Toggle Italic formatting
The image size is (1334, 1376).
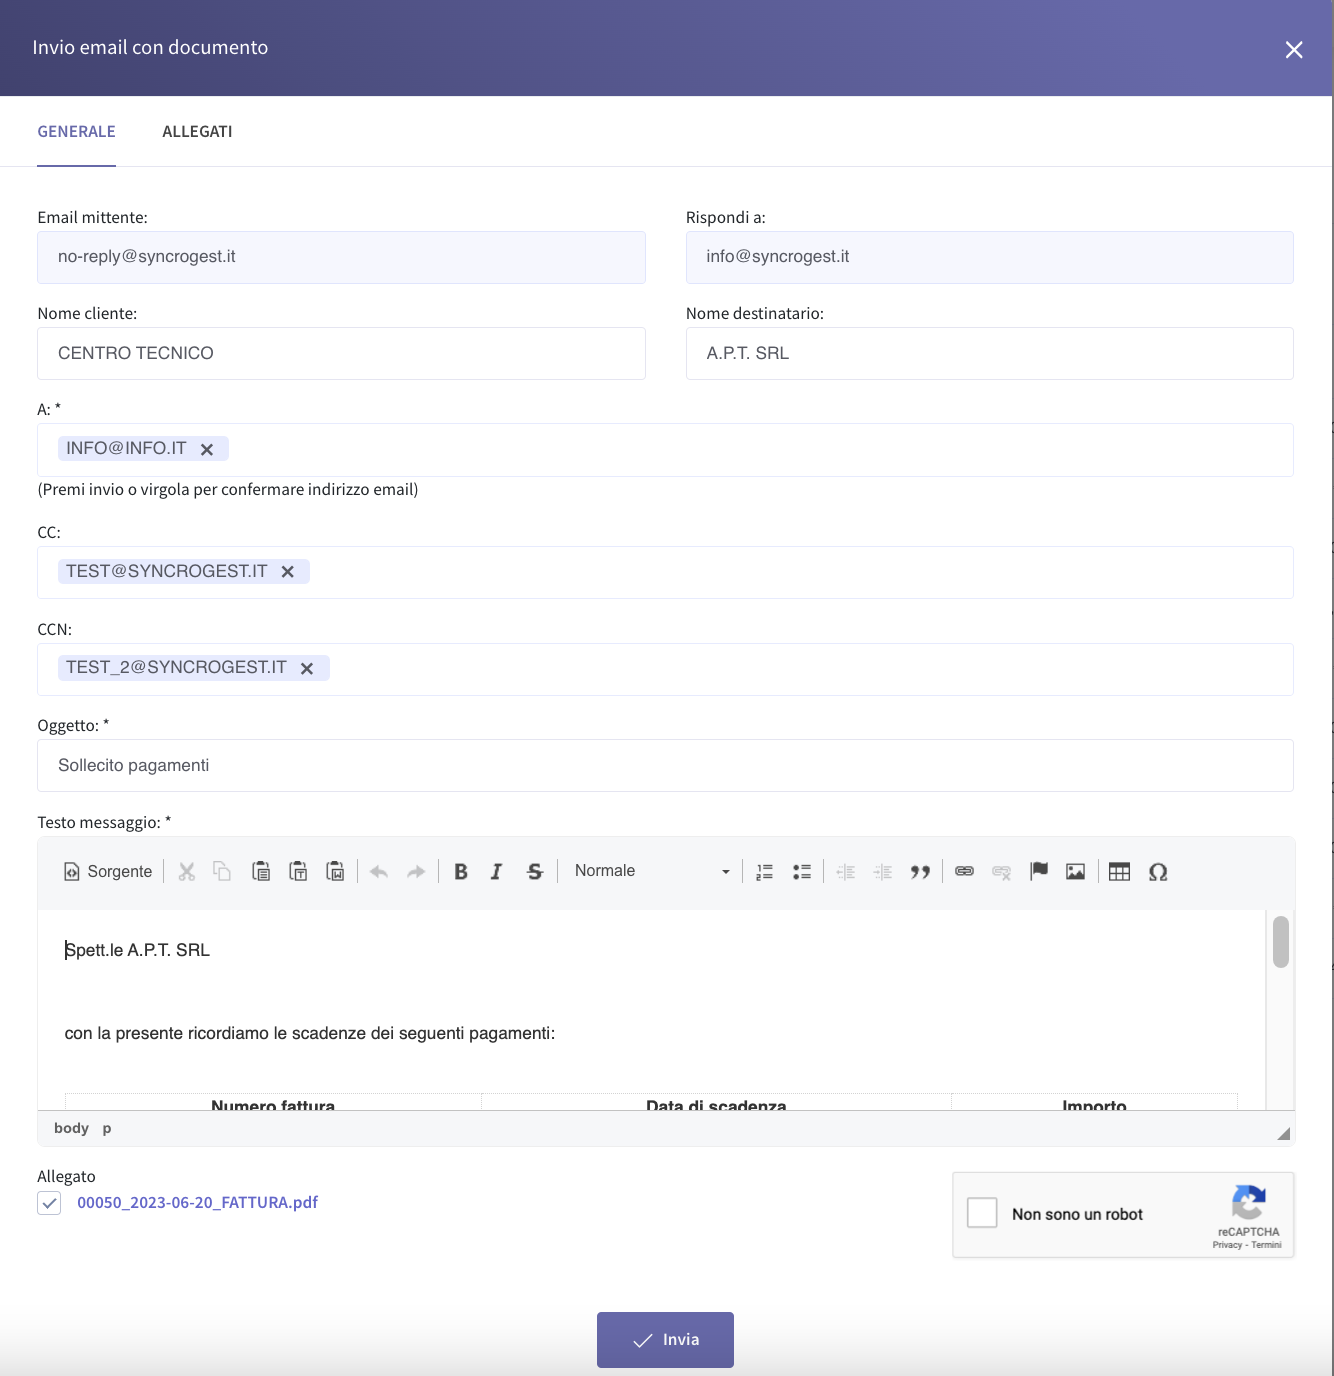coord(497,872)
